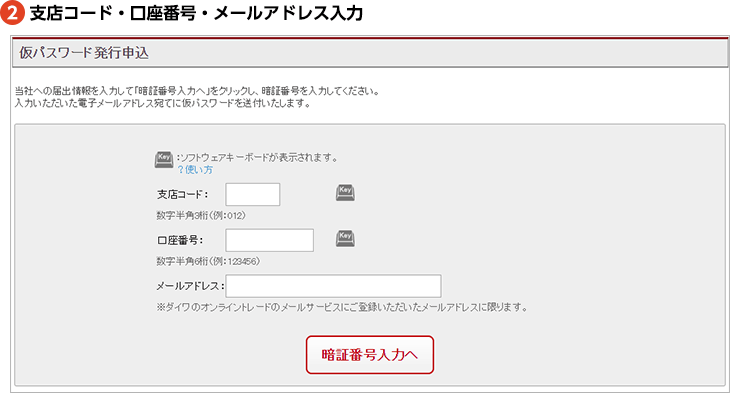Open the ?使い方 help link
Screen dimensions: 740x393
(x=195, y=169)
